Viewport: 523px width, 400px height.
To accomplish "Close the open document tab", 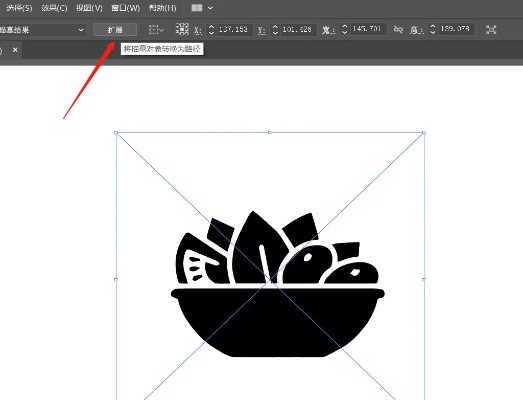I will pos(15,50).
